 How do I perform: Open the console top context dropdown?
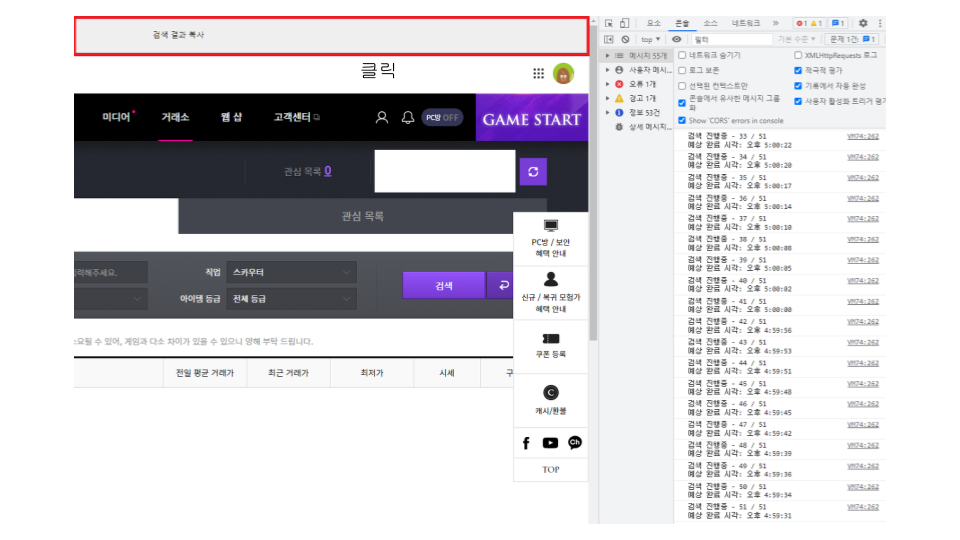(x=650, y=39)
